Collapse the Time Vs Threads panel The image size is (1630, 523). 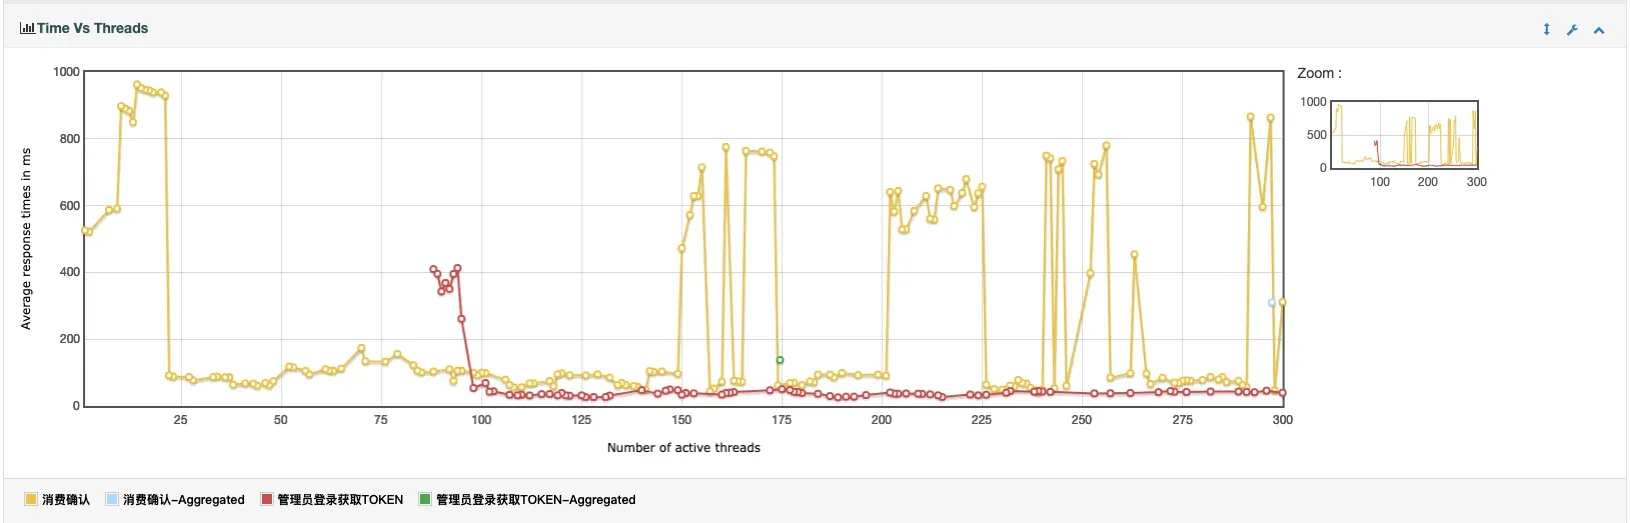[x=1599, y=30]
